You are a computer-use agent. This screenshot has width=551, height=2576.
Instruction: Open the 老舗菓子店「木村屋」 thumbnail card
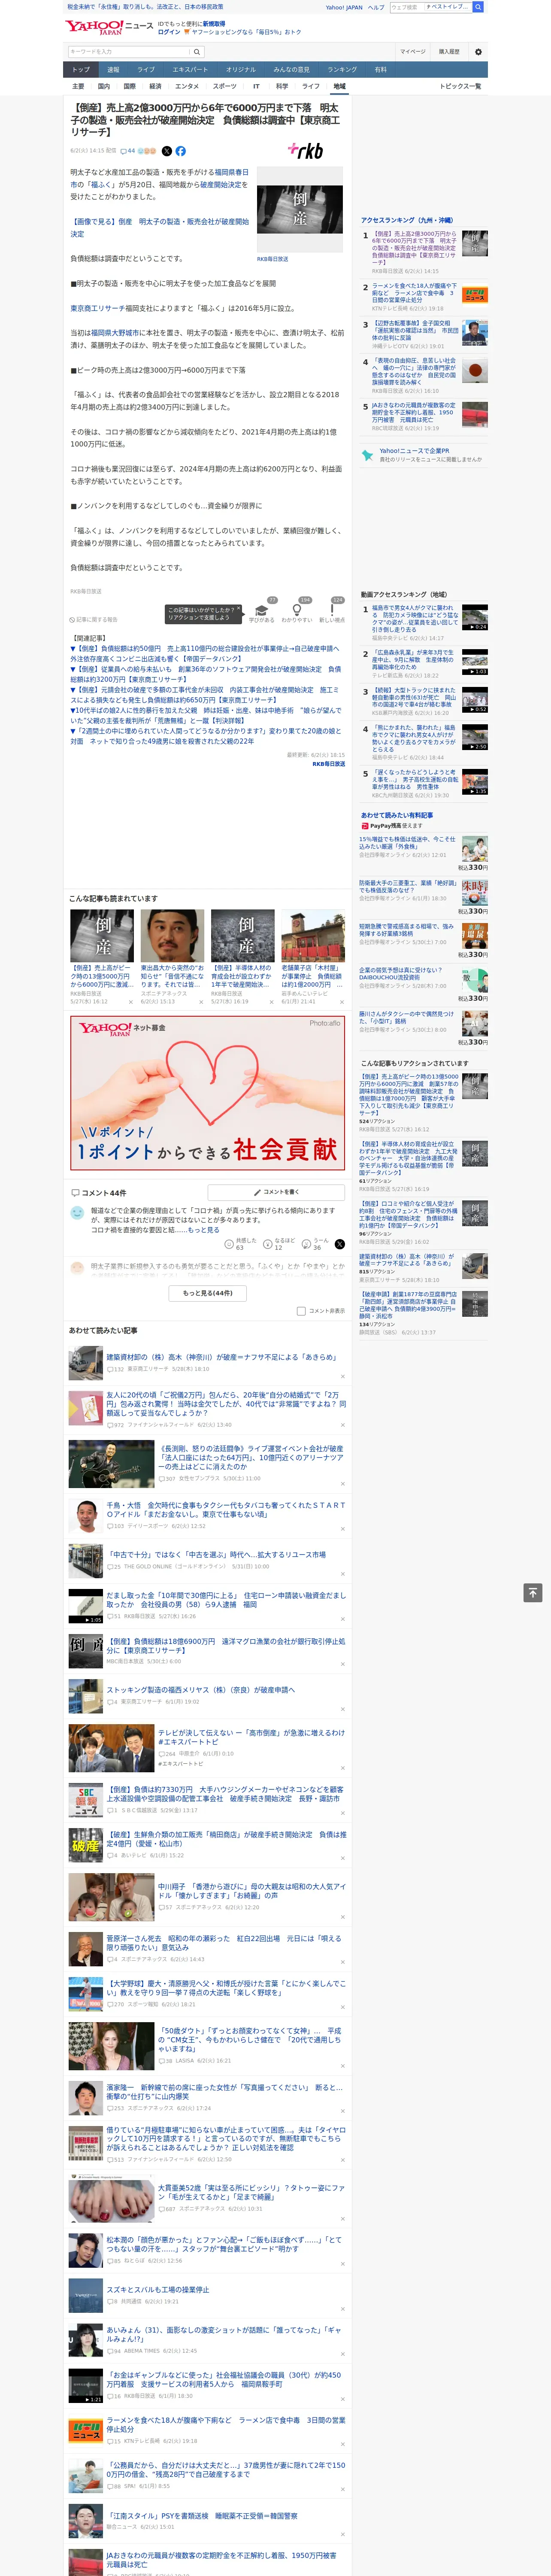click(x=312, y=956)
